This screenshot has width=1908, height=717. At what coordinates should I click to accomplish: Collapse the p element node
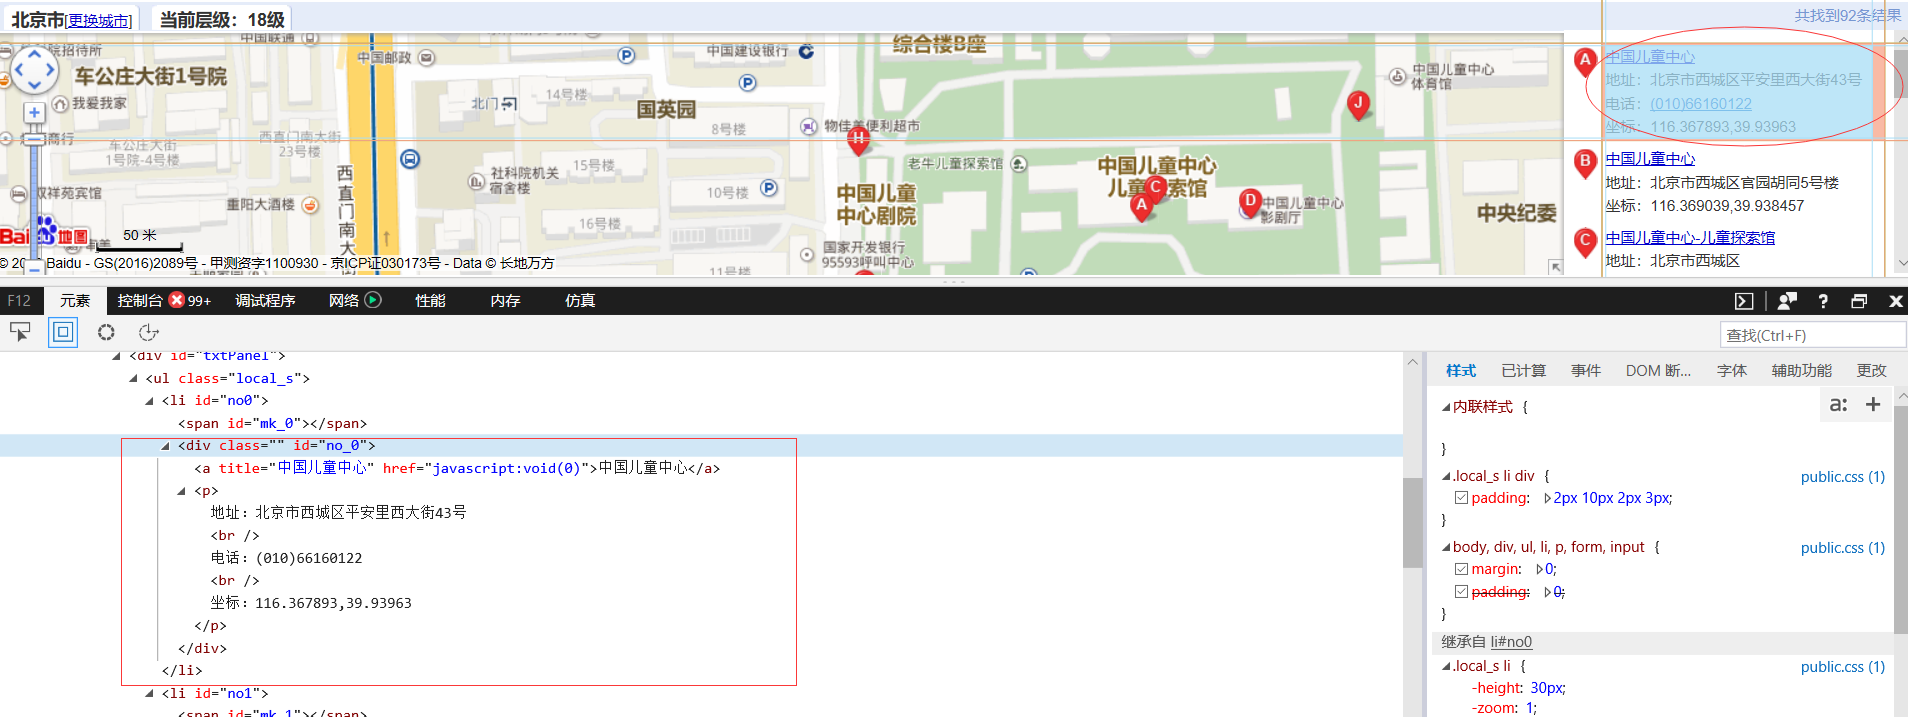(182, 491)
